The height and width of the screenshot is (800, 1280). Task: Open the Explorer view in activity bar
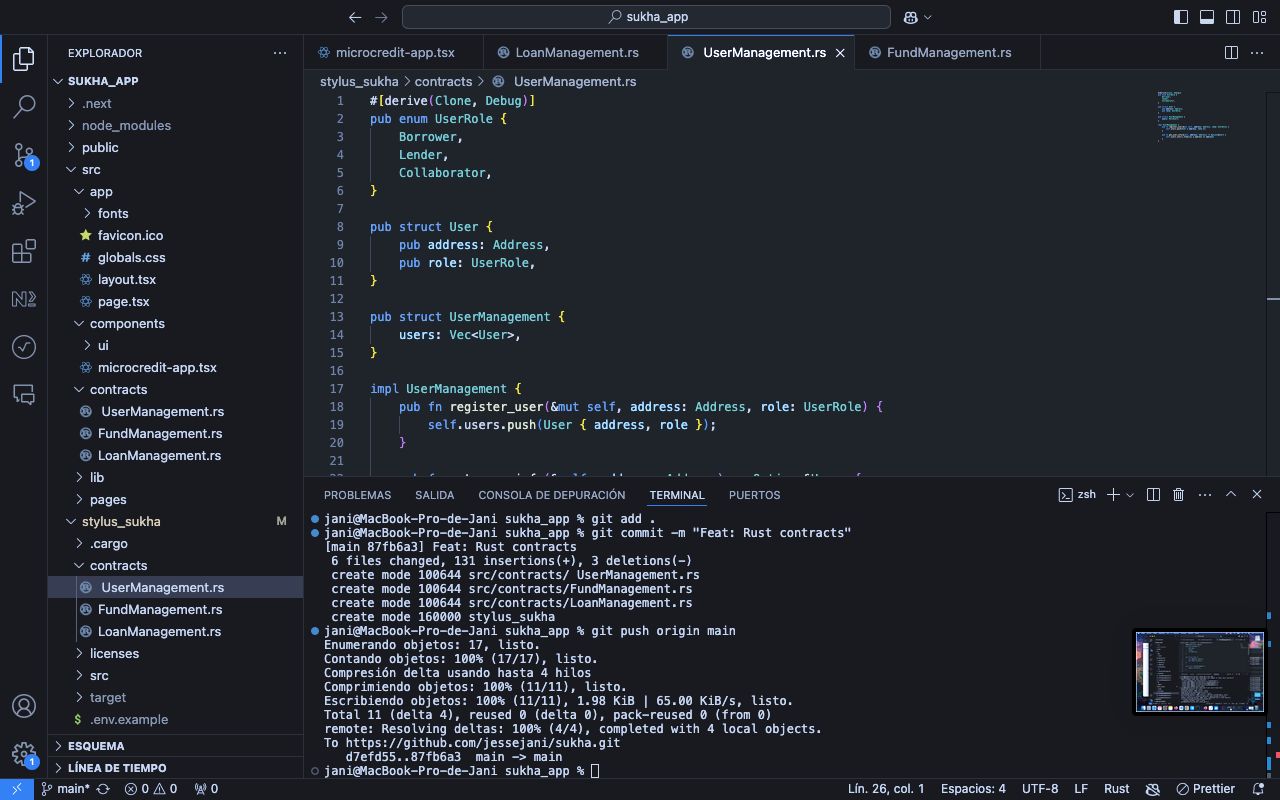tap(24, 59)
